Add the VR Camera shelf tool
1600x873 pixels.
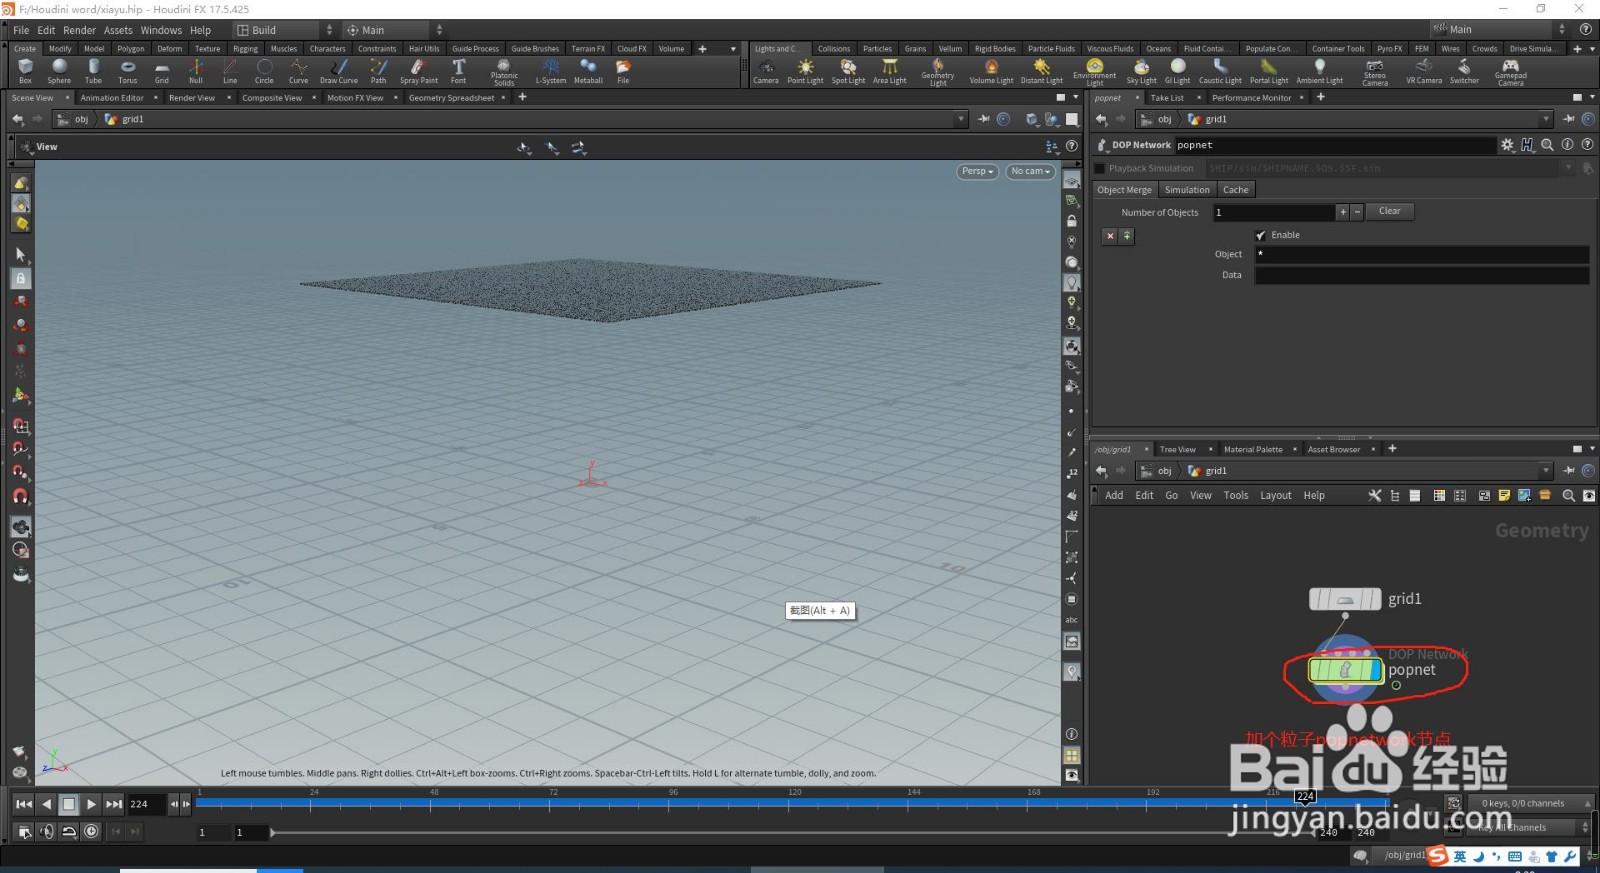click(1424, 70)
